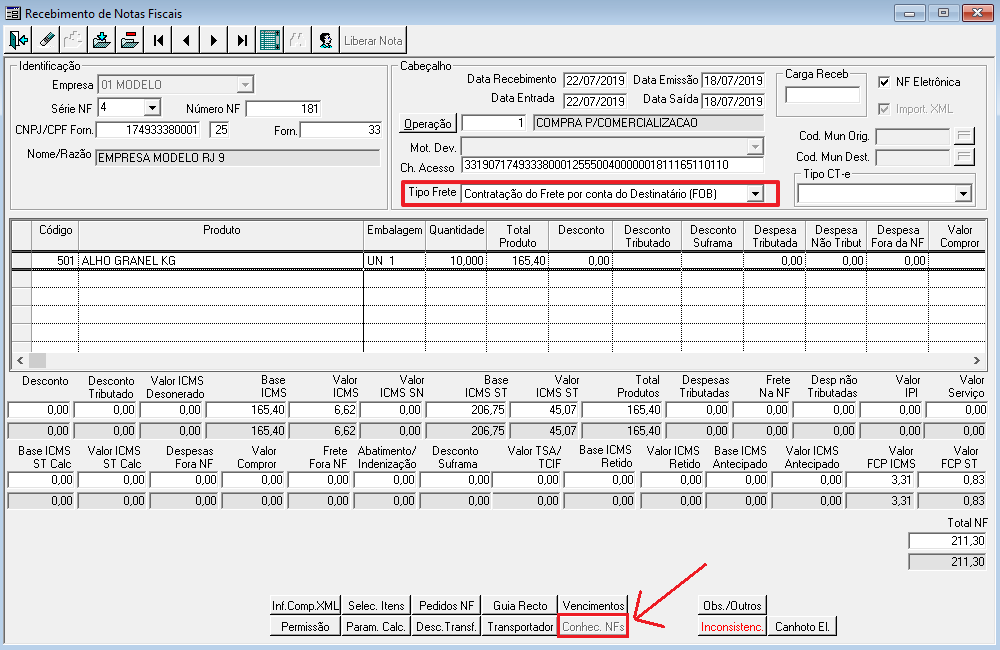Click the Pedidos NF button
Image resolution: width=1000 pixels, height=650 pixels.
(446, 605)
